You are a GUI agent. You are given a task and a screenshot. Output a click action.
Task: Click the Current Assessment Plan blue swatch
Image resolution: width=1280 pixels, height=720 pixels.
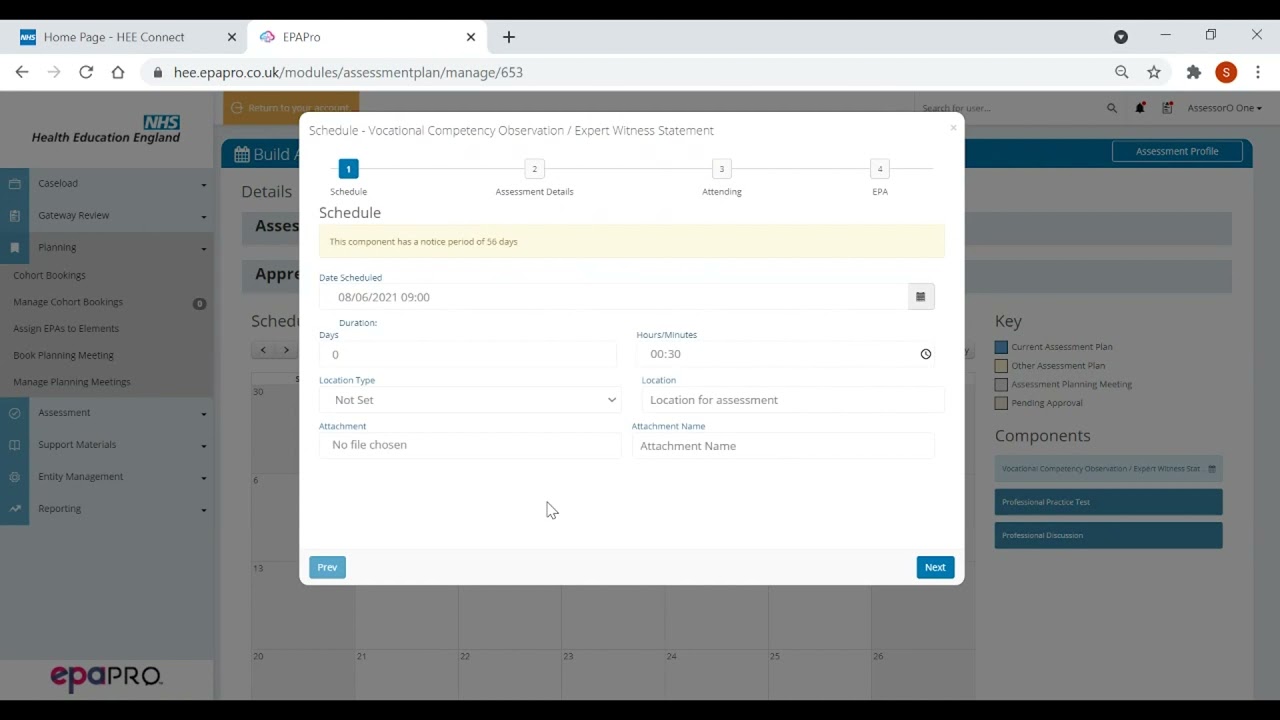(1001, 347)
